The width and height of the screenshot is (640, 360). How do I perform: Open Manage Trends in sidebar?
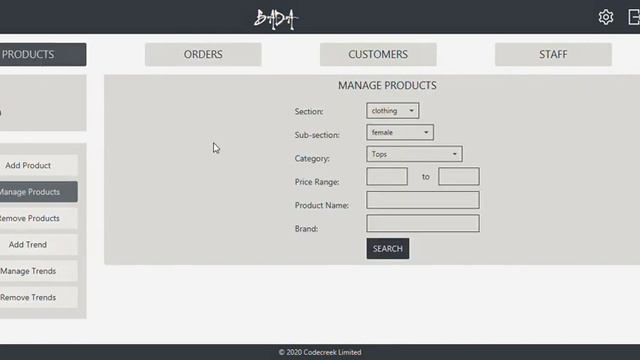tap(38, 271)
